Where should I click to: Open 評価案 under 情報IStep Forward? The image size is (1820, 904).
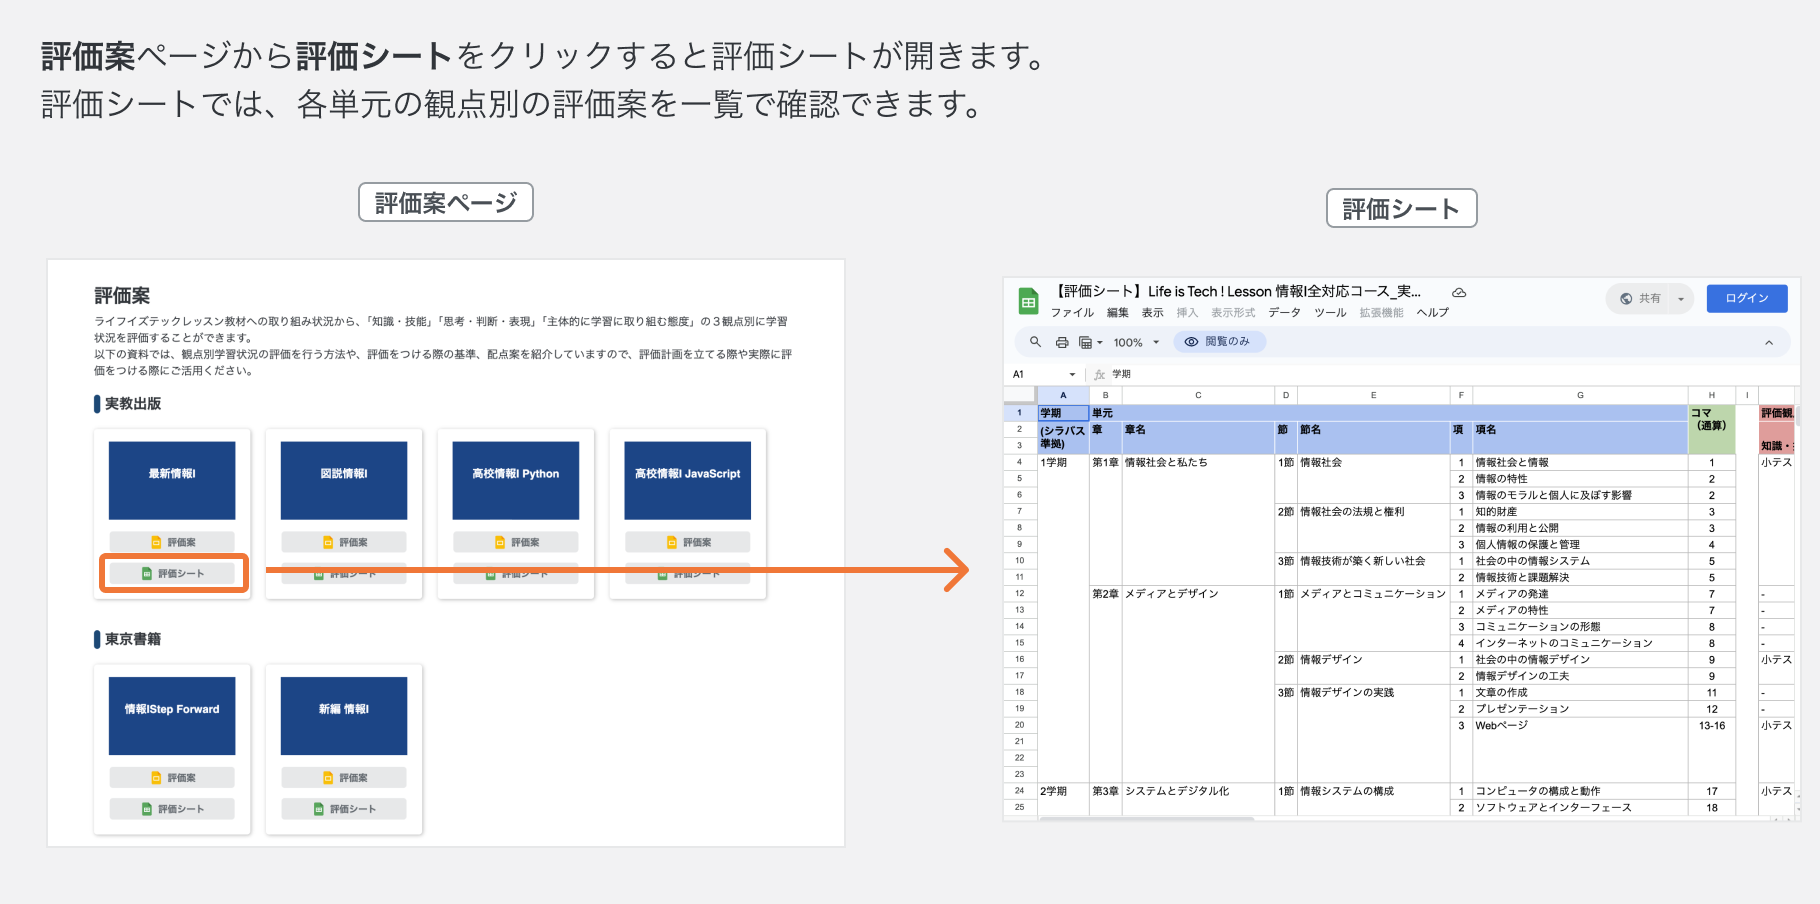[x=172, y=778]
